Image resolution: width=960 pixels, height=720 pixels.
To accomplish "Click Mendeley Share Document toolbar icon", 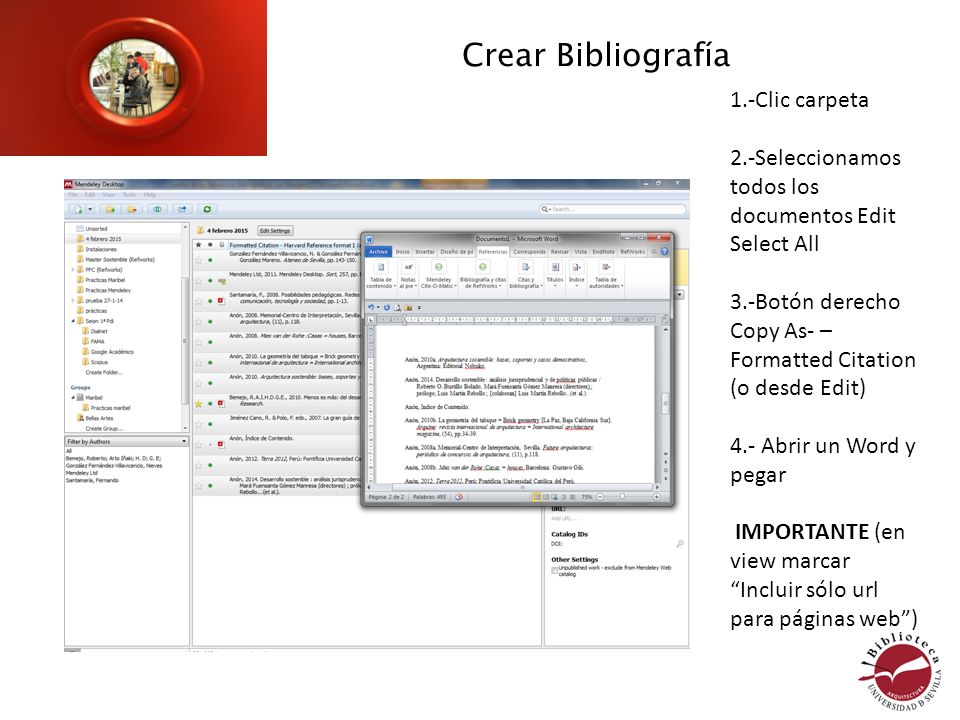I will (182, 209).
